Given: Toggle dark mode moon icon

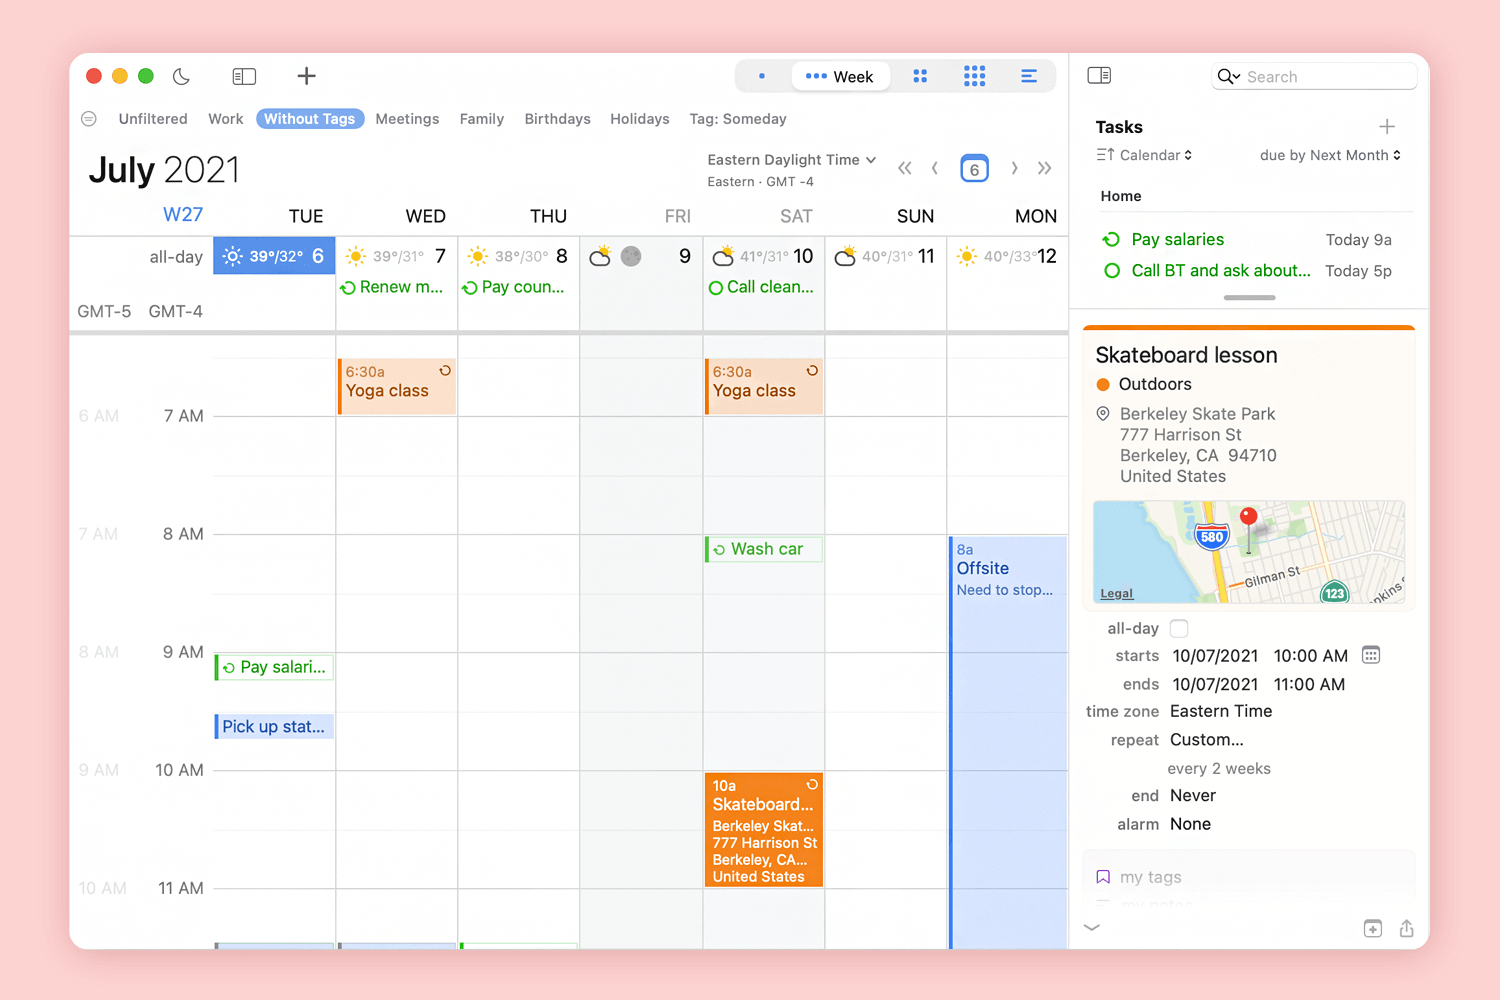Looking at the screenshot, I should [181, 76].
